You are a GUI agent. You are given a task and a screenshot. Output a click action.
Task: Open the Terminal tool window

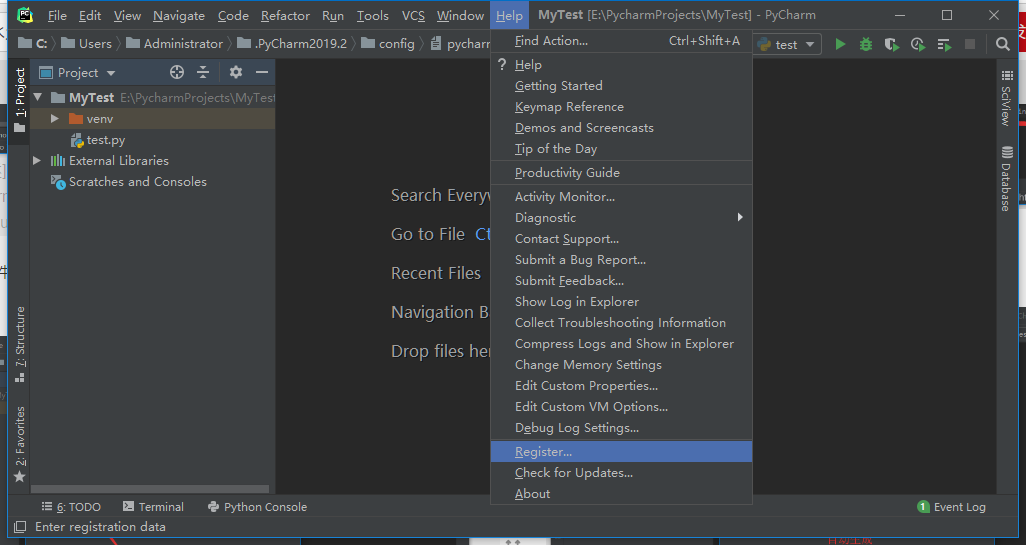point(153,506)
